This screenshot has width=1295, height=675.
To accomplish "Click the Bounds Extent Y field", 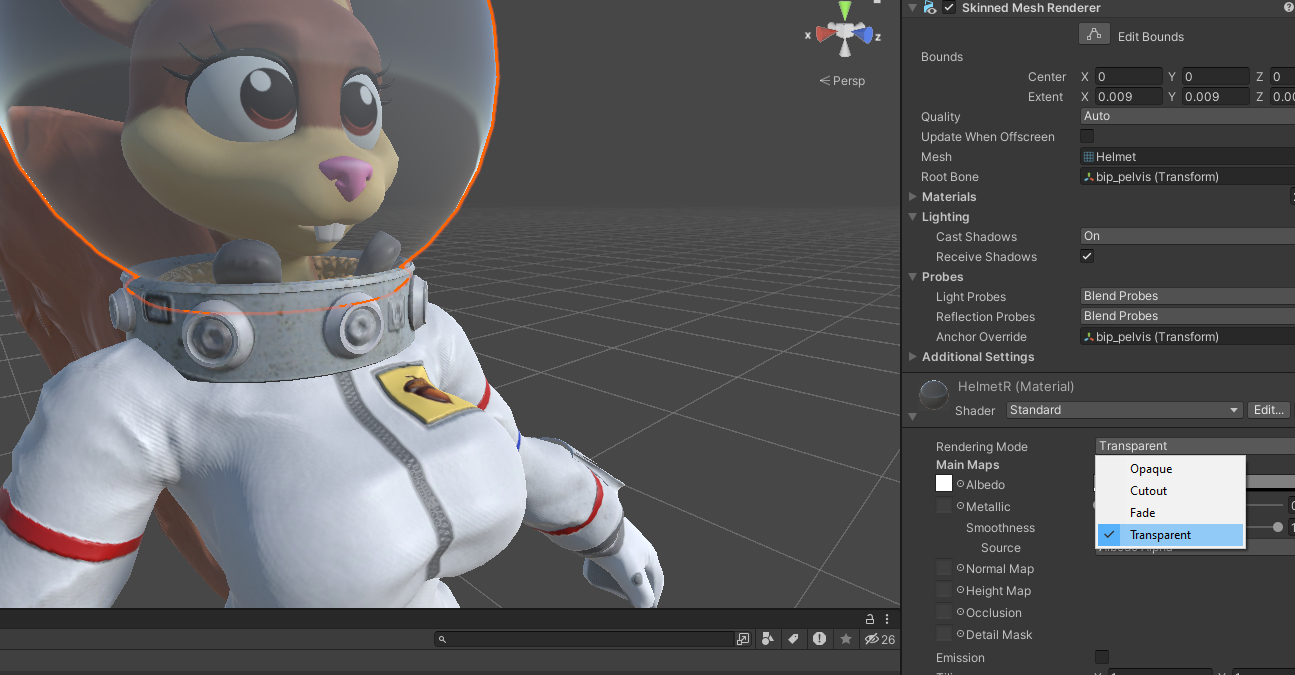I will click(x=1215, y=97).
